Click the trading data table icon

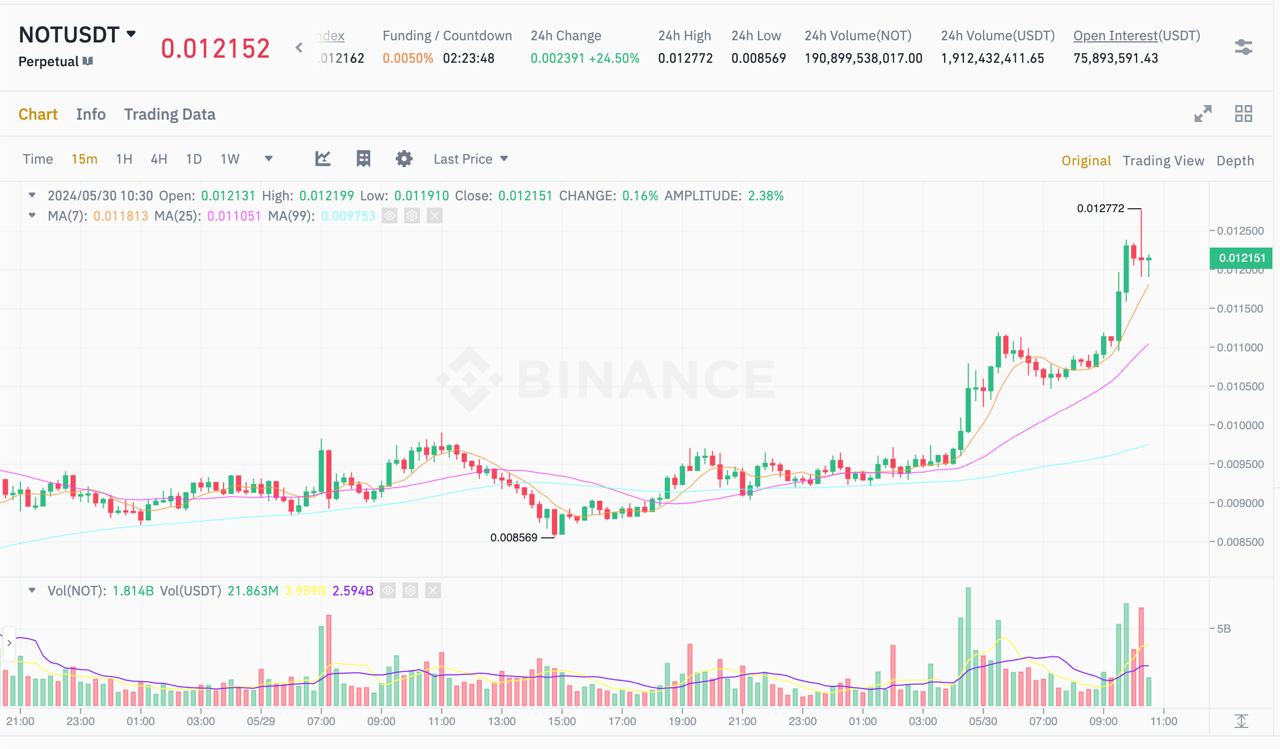(x=364, y=159)
